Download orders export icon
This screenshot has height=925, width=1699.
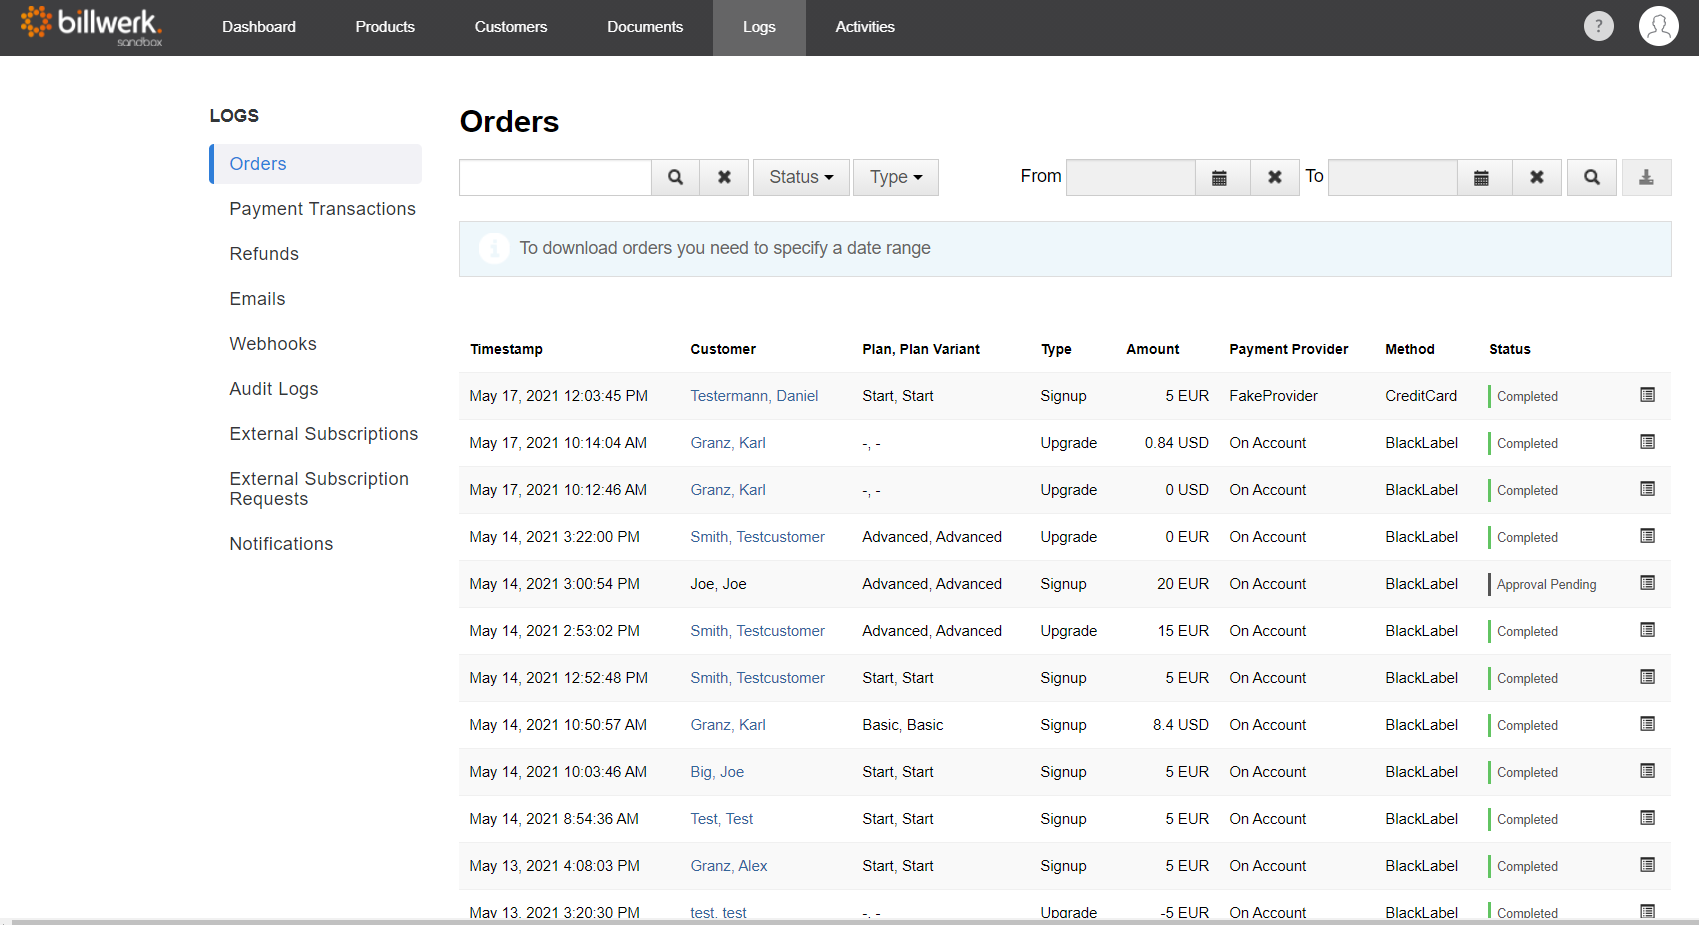click(1646, 177)
